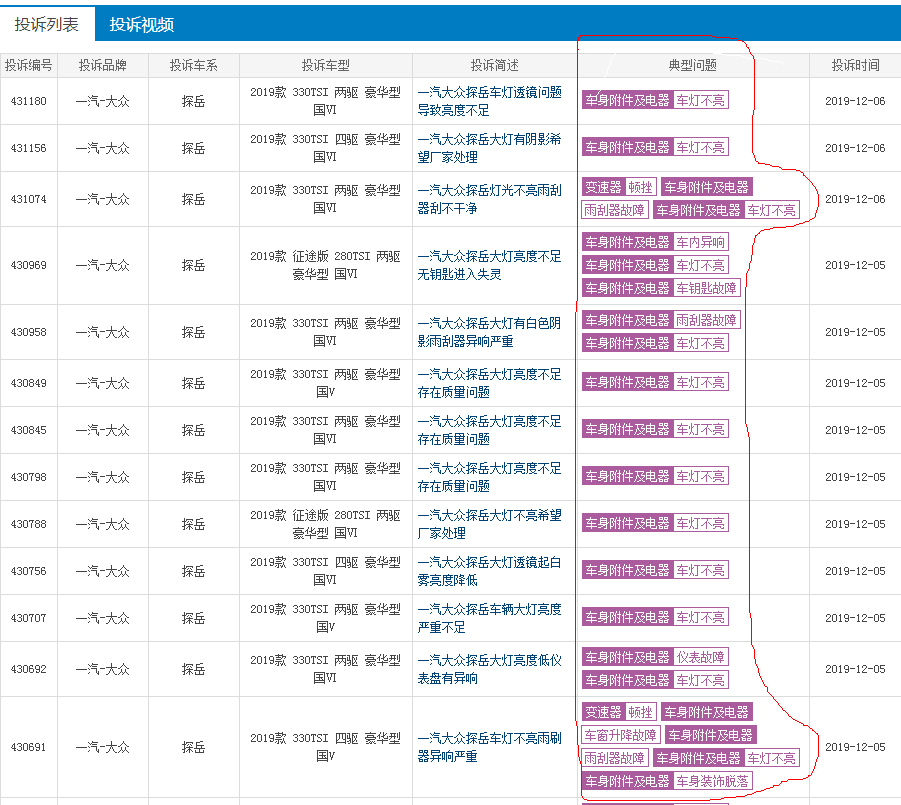Open complaint 一汽大众探岳车辆大灯亮度严重不足
901x805 pixels.
pyautogui.click(x=489, y=618)
